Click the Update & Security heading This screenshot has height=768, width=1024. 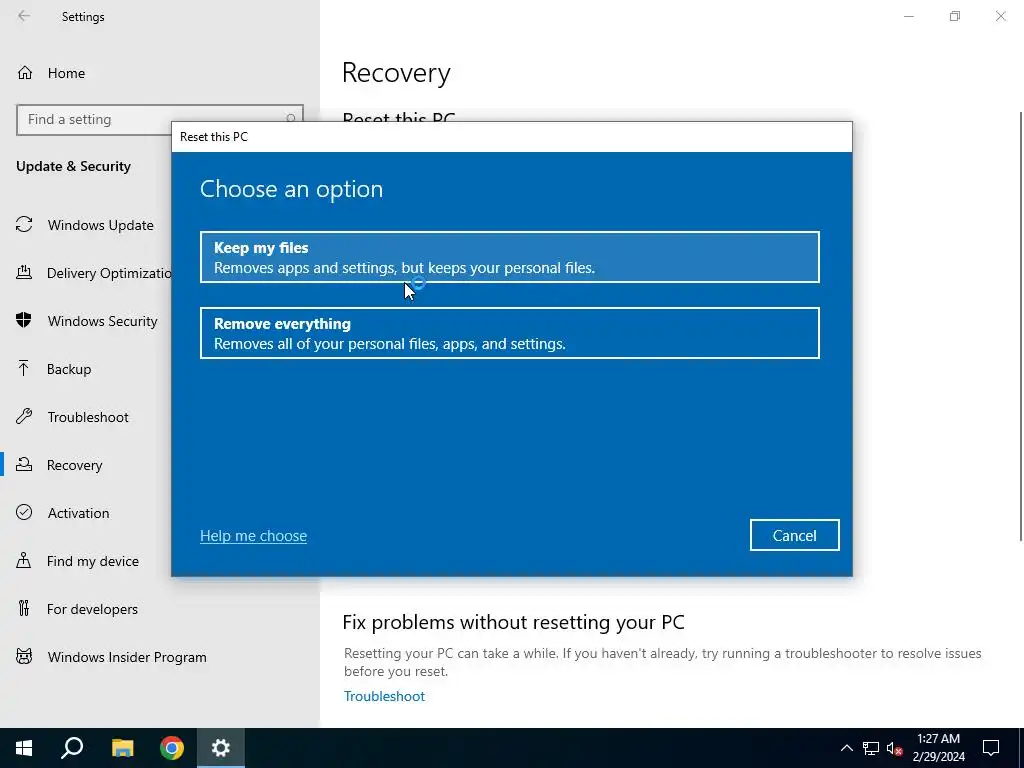[73, 166]
